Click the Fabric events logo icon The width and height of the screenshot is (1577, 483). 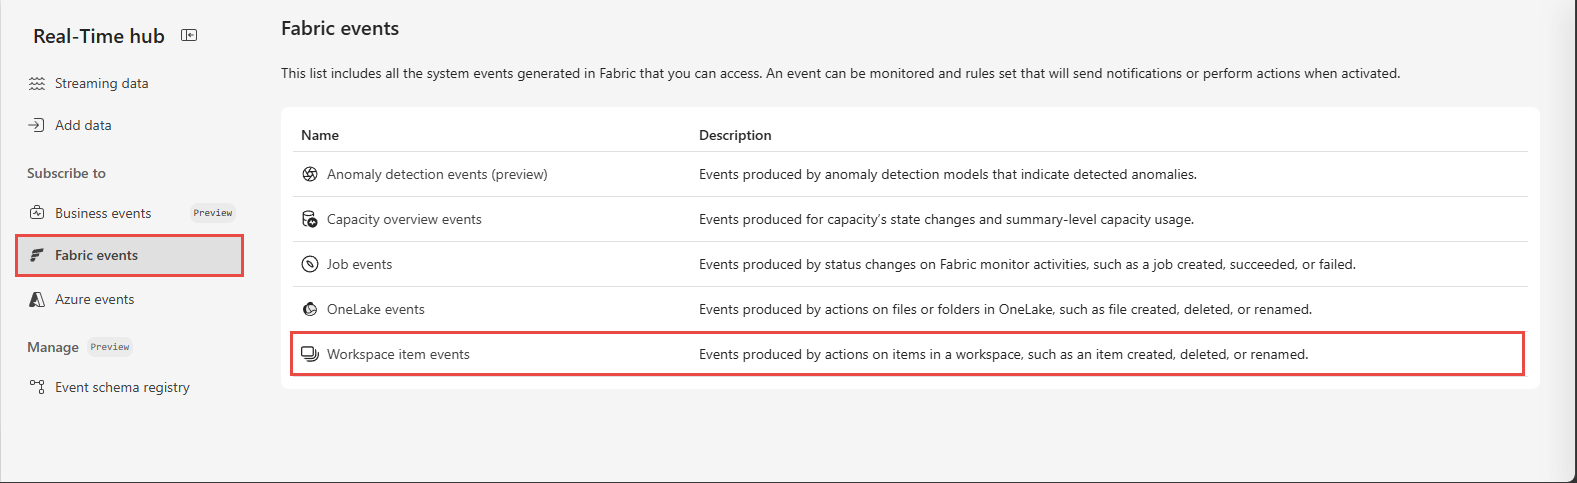[37, 255]
